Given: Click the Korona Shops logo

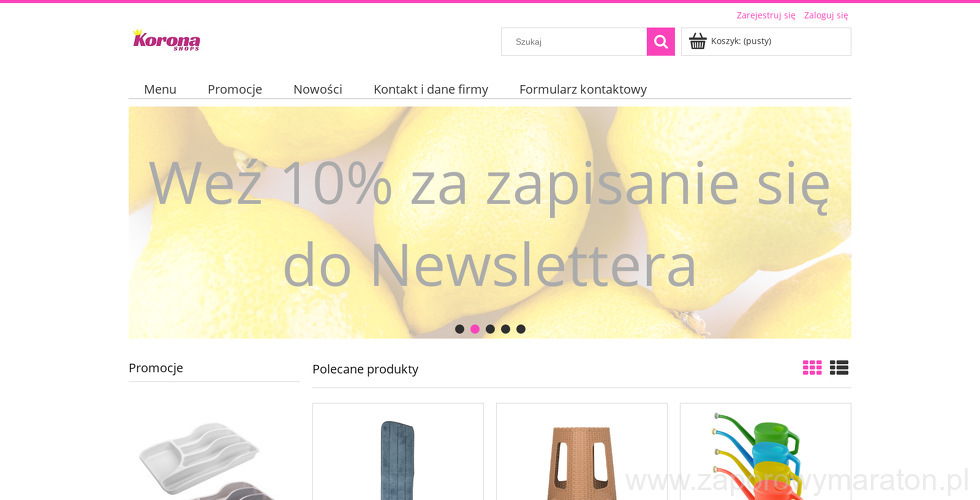Looking at the screenshot, I should click(166, 40).
